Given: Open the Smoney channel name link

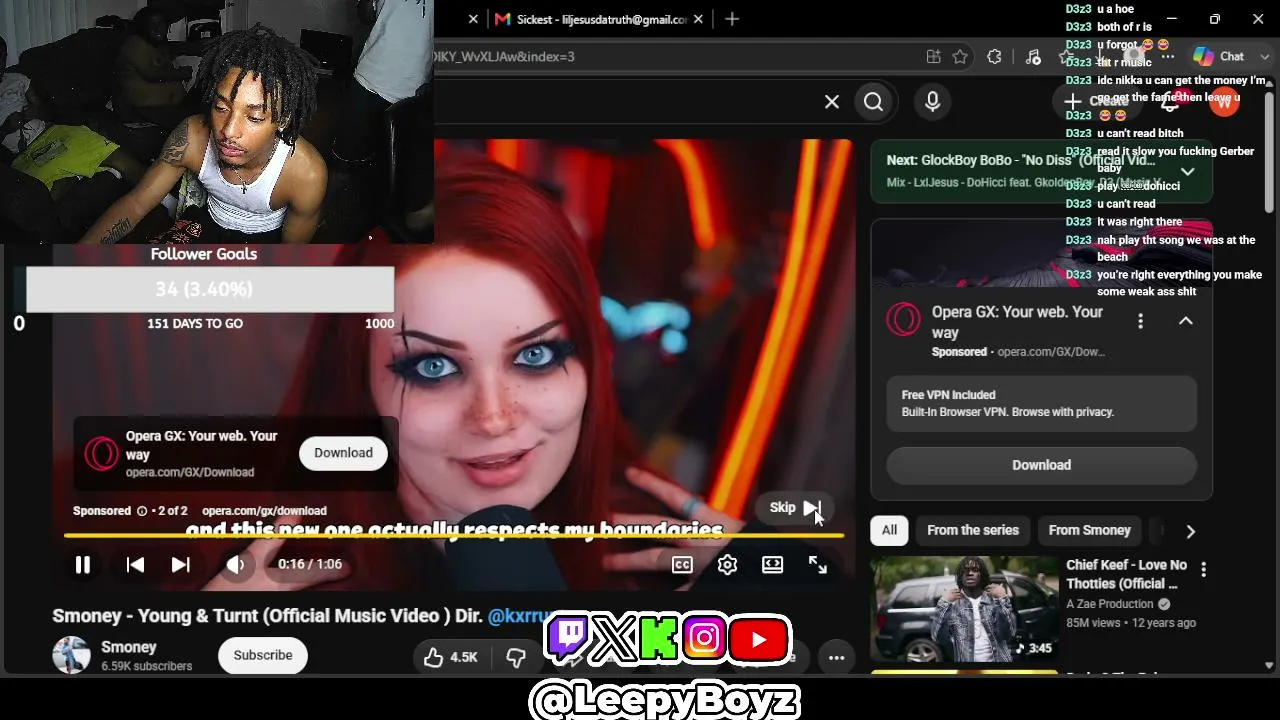Looking at the screenshot, I should click(129, 647).
